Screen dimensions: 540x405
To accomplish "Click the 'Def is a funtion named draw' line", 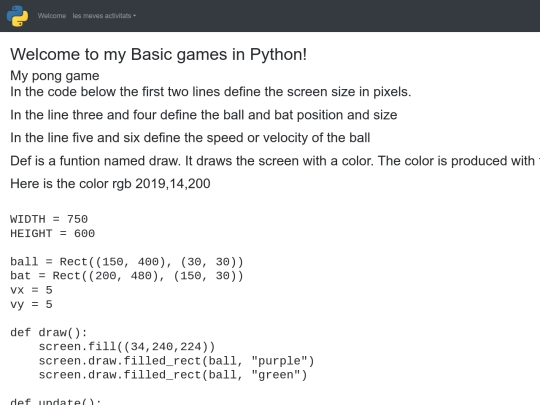I will point(275,161).
